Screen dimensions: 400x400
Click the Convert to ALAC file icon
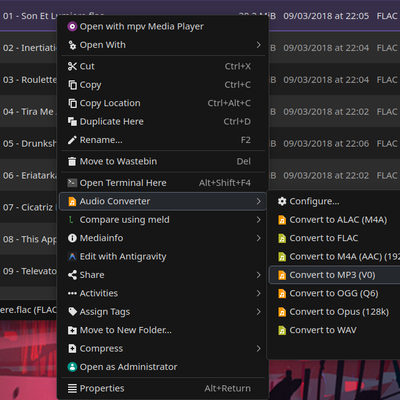coord(282,220)
